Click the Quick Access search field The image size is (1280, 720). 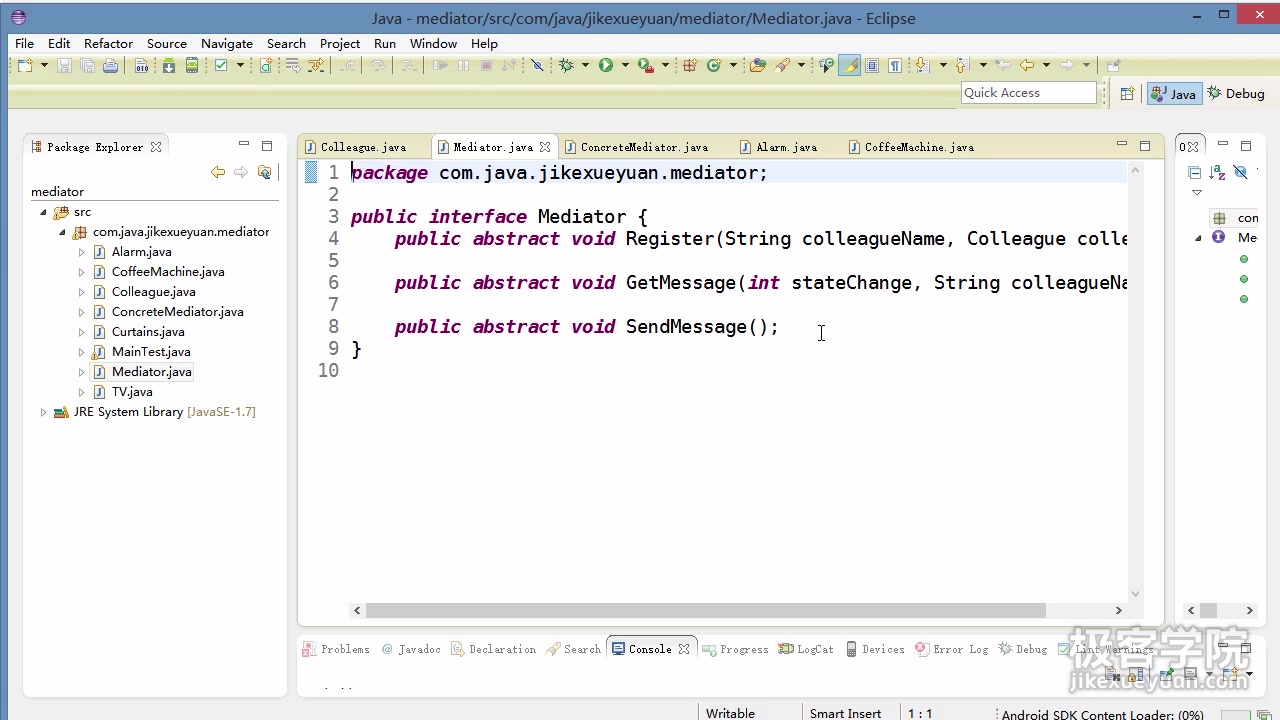[x=1029, y=93]
